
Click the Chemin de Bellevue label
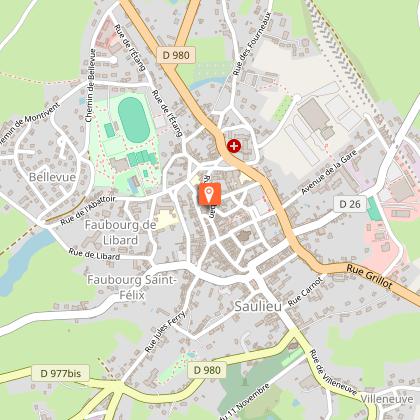[90, 86]
